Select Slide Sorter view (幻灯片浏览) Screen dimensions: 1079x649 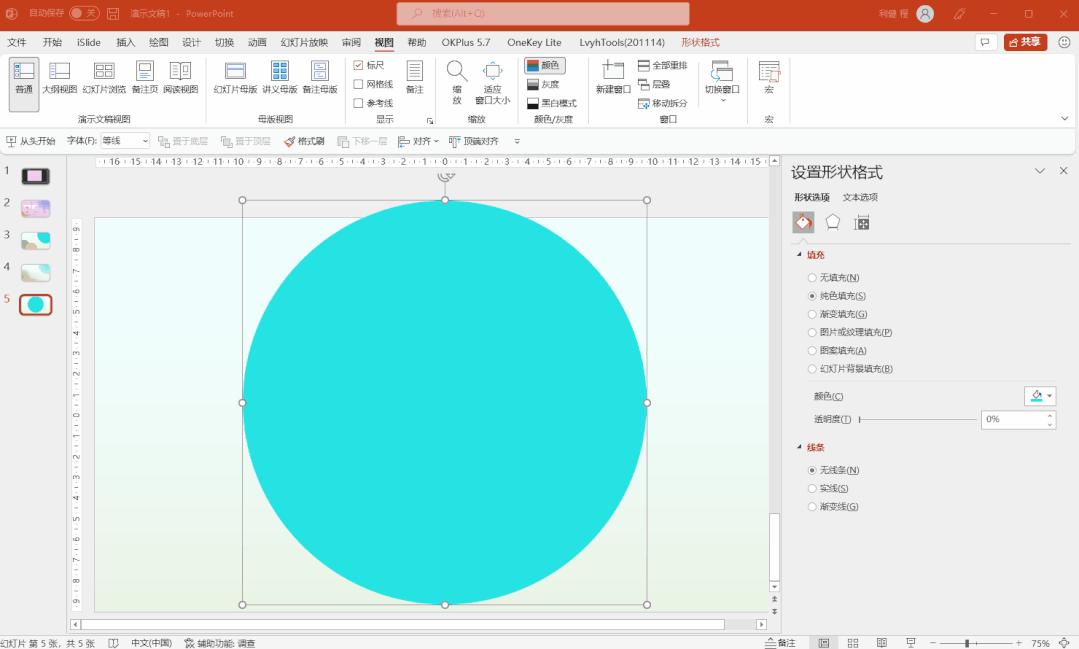pyautogui.click(x=103, y=80)
